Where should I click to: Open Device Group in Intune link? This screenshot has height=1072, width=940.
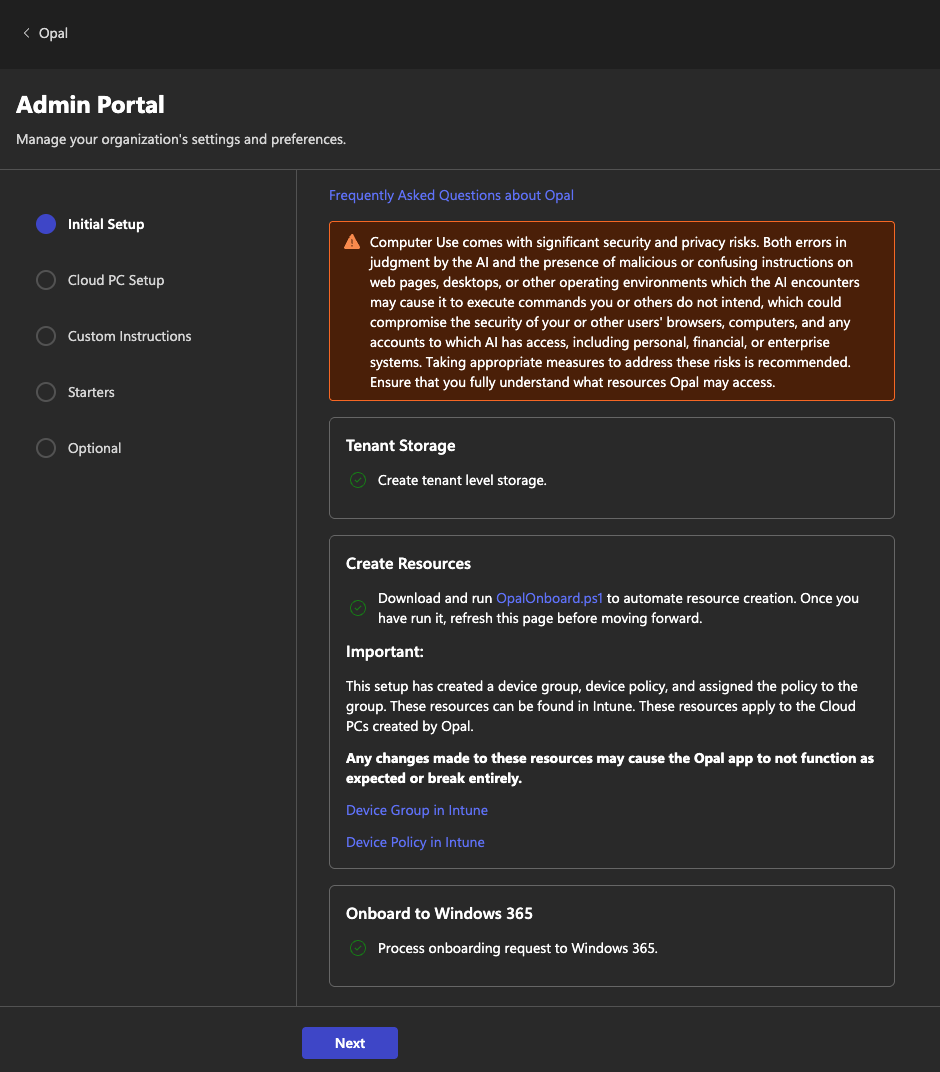pyautogui.click(x=417, y=810)
